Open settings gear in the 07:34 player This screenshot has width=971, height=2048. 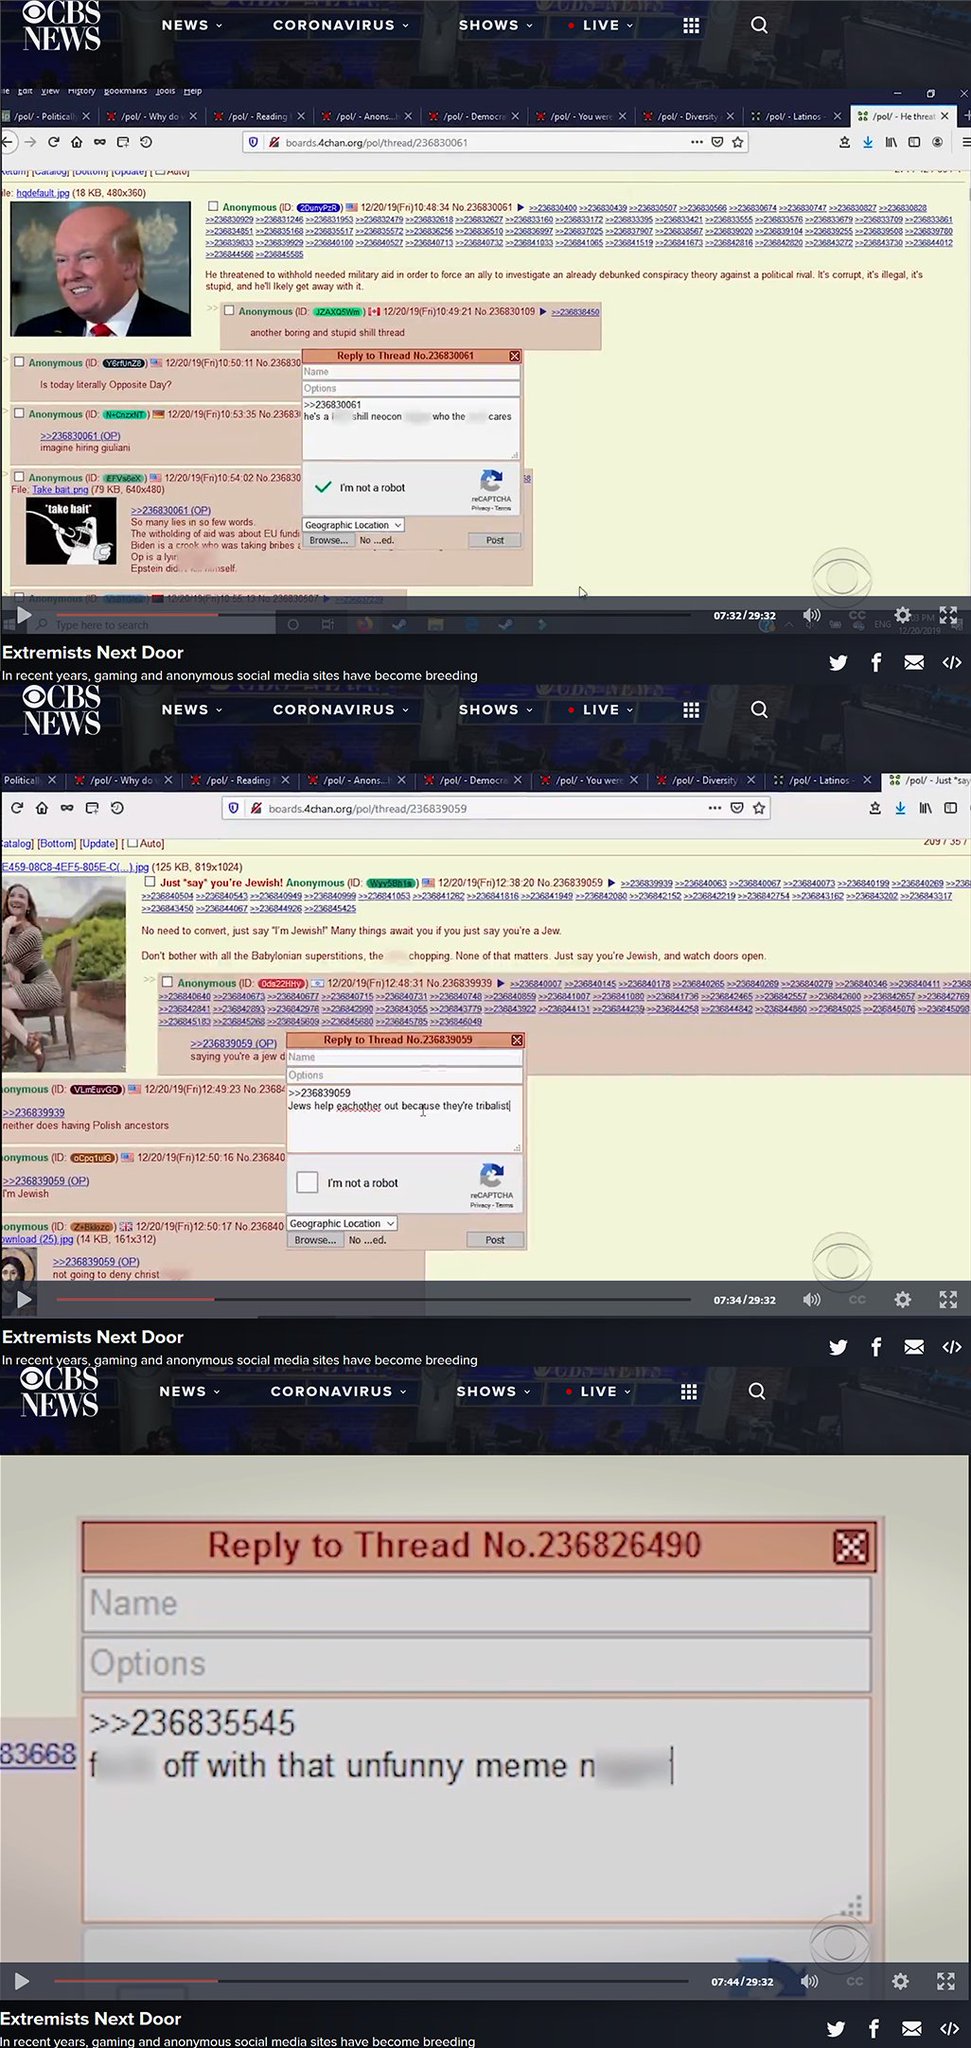902,1300
